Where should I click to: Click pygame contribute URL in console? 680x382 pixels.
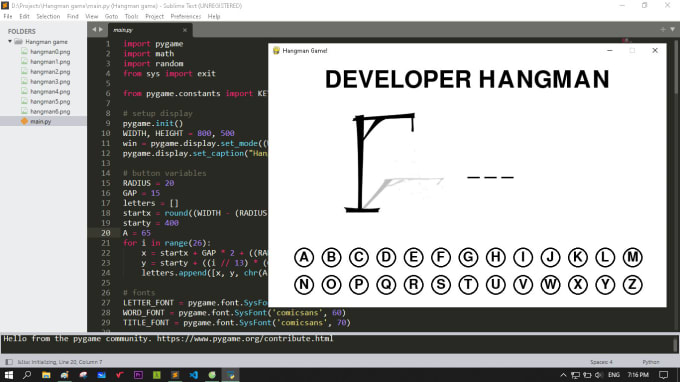[245, 338]
